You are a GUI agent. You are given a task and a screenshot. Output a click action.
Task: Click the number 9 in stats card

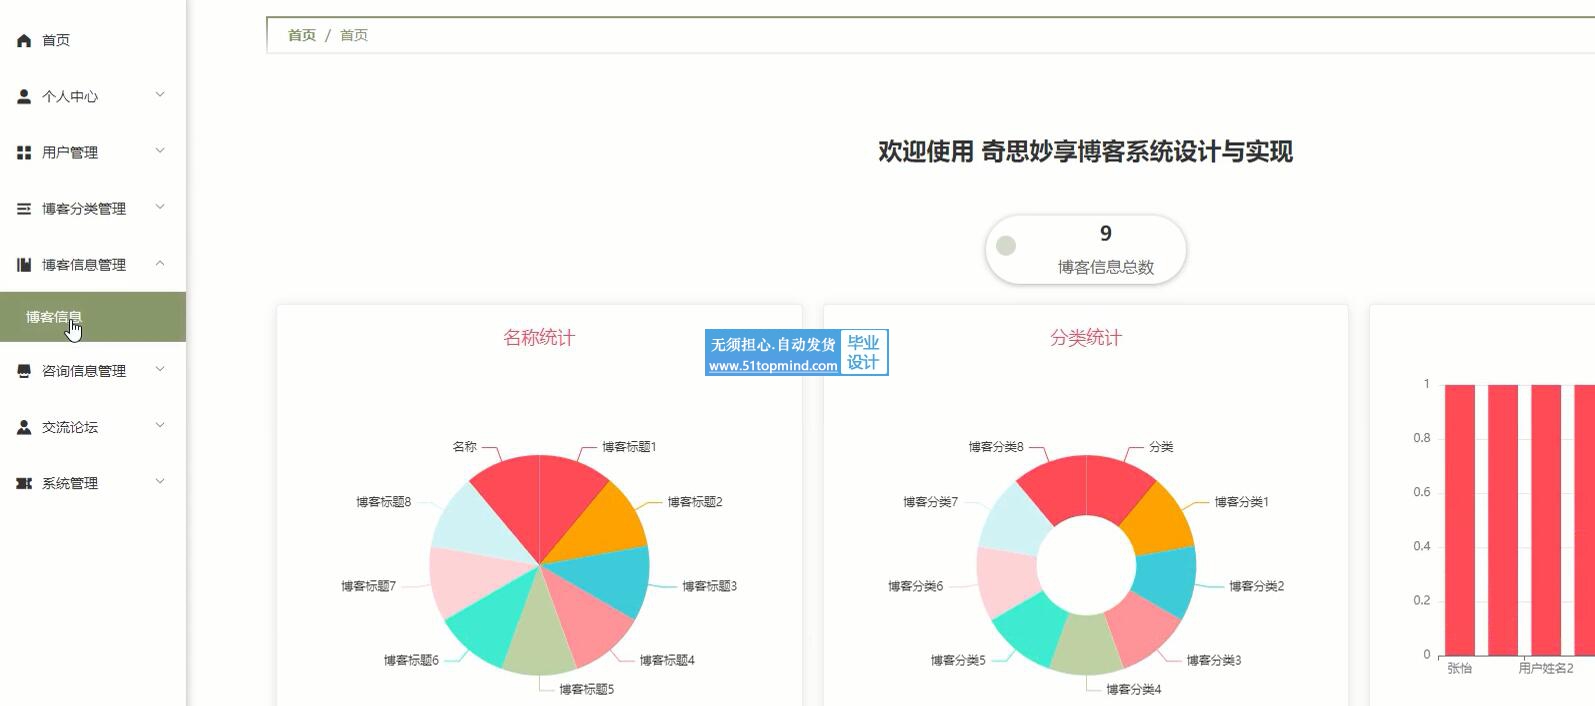coord(1106,233)
